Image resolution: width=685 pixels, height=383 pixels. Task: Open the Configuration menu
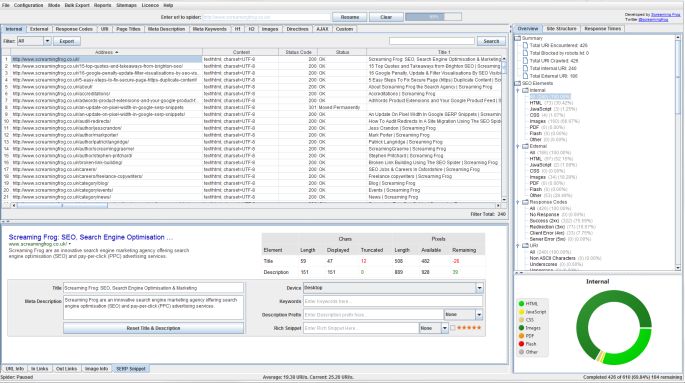coord(28,5)
